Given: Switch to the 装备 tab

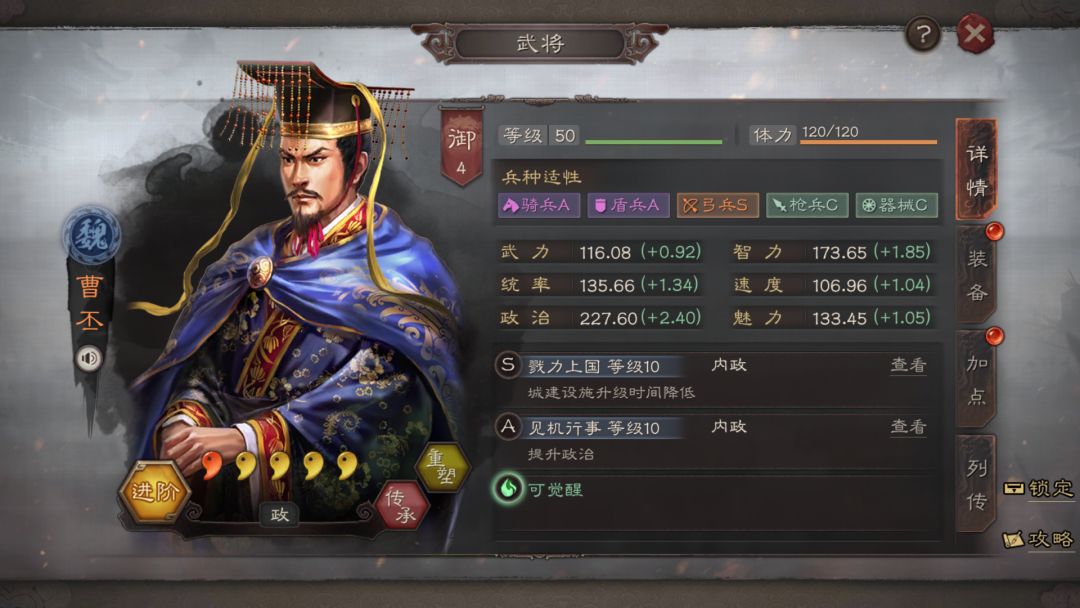Looking at the screenshot, I should tap(977, 275).
